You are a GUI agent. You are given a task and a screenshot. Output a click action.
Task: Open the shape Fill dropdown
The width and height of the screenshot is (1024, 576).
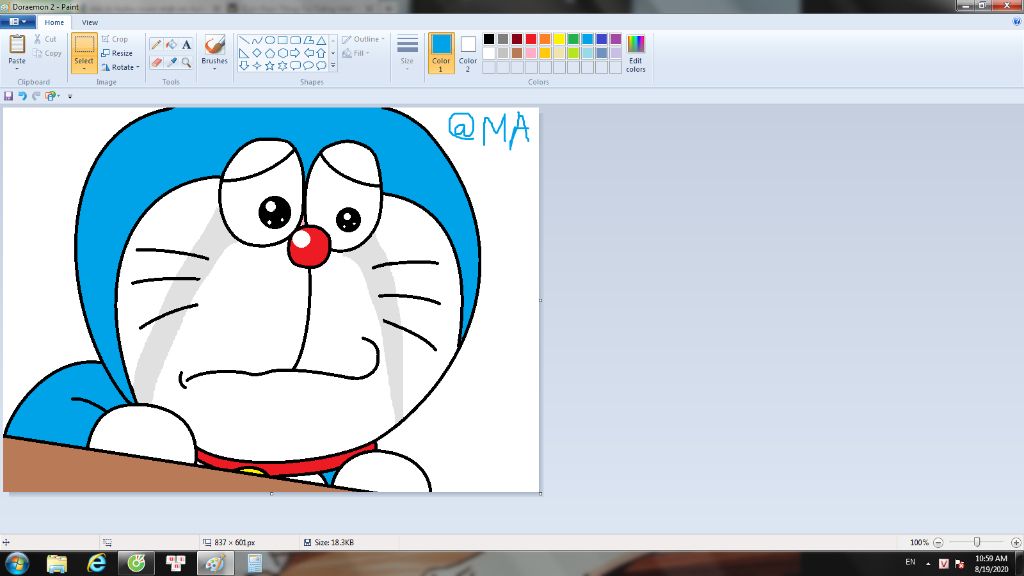357,54
